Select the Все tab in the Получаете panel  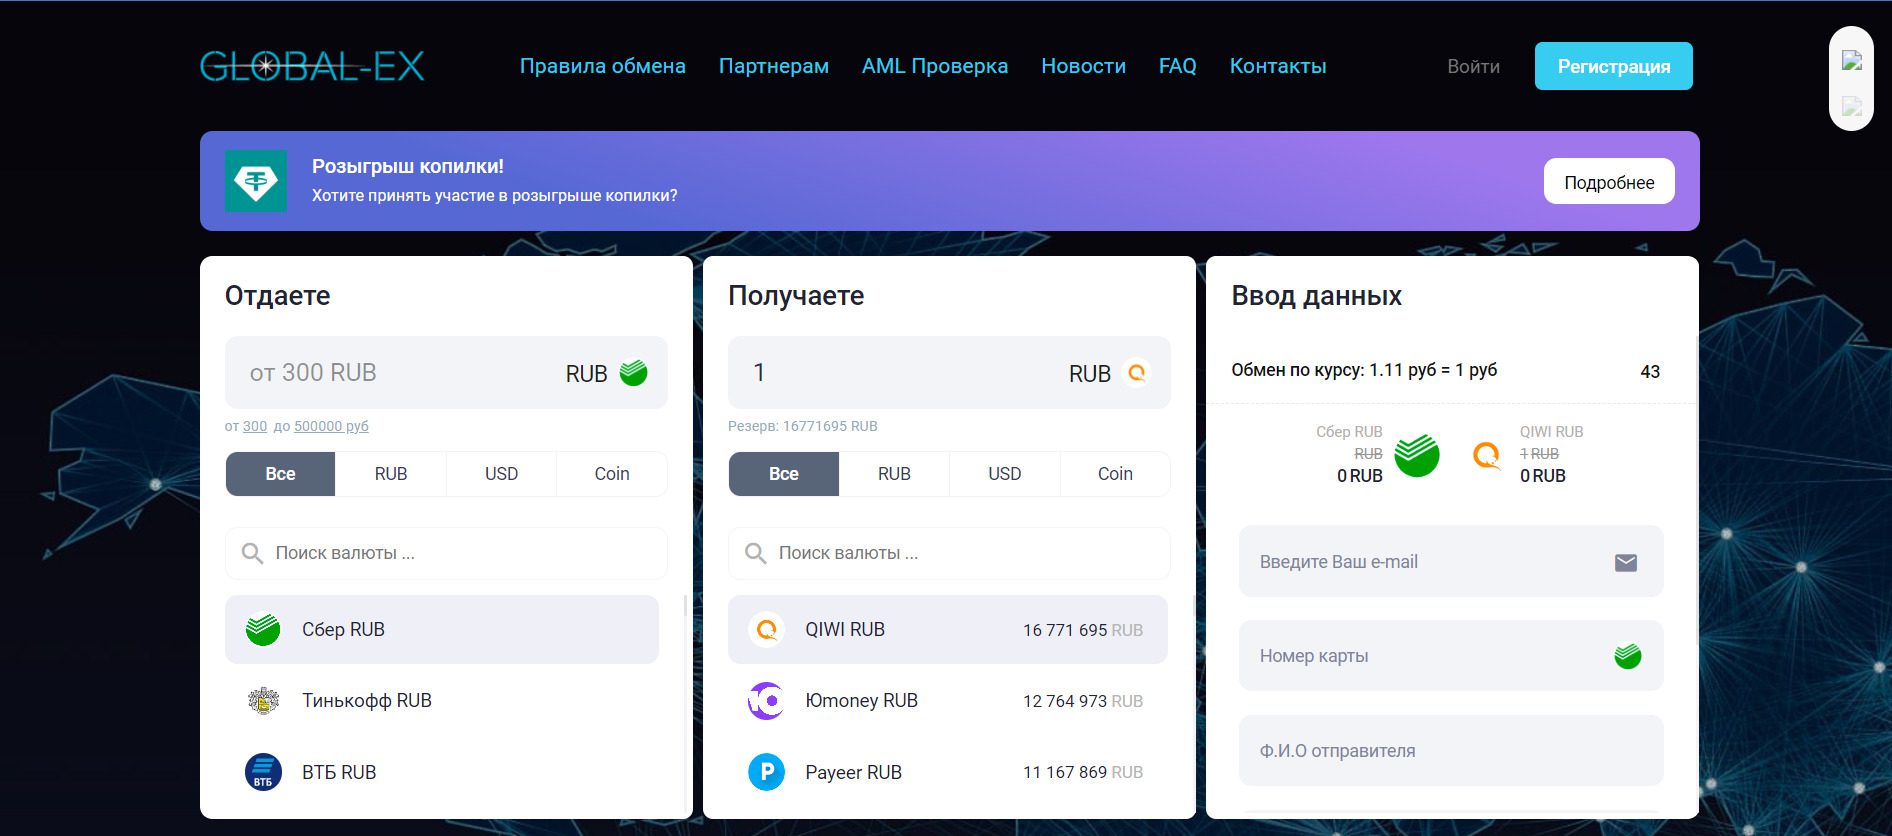(784, 474)
